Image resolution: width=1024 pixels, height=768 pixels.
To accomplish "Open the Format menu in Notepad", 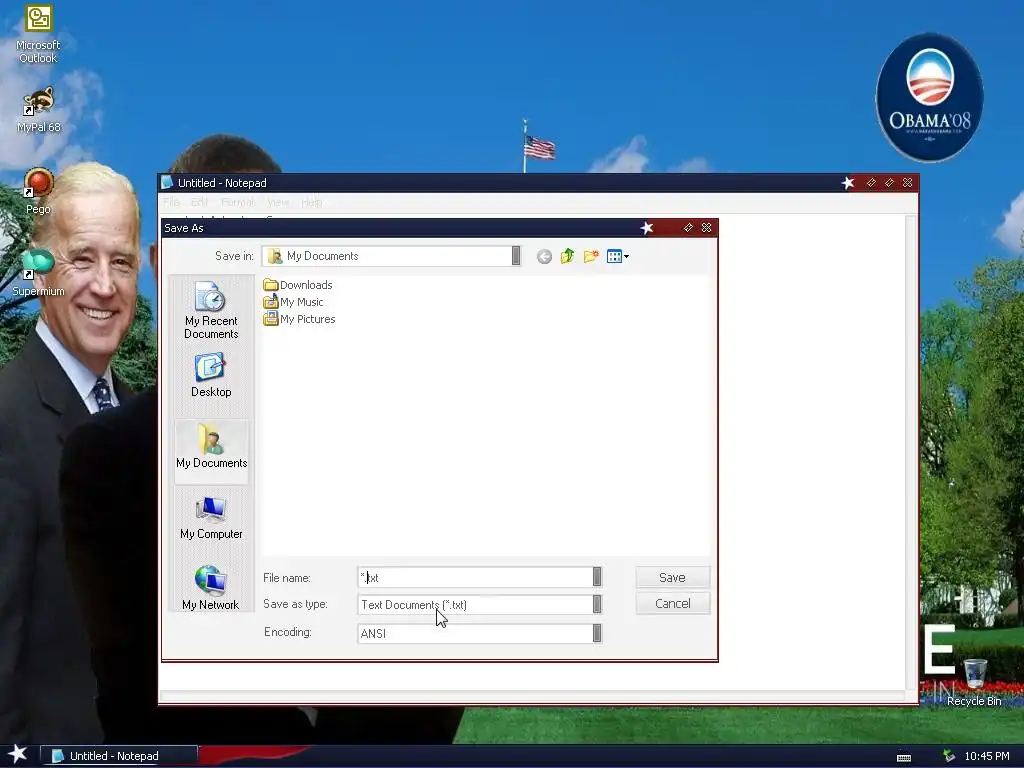I will click(238, 202).
